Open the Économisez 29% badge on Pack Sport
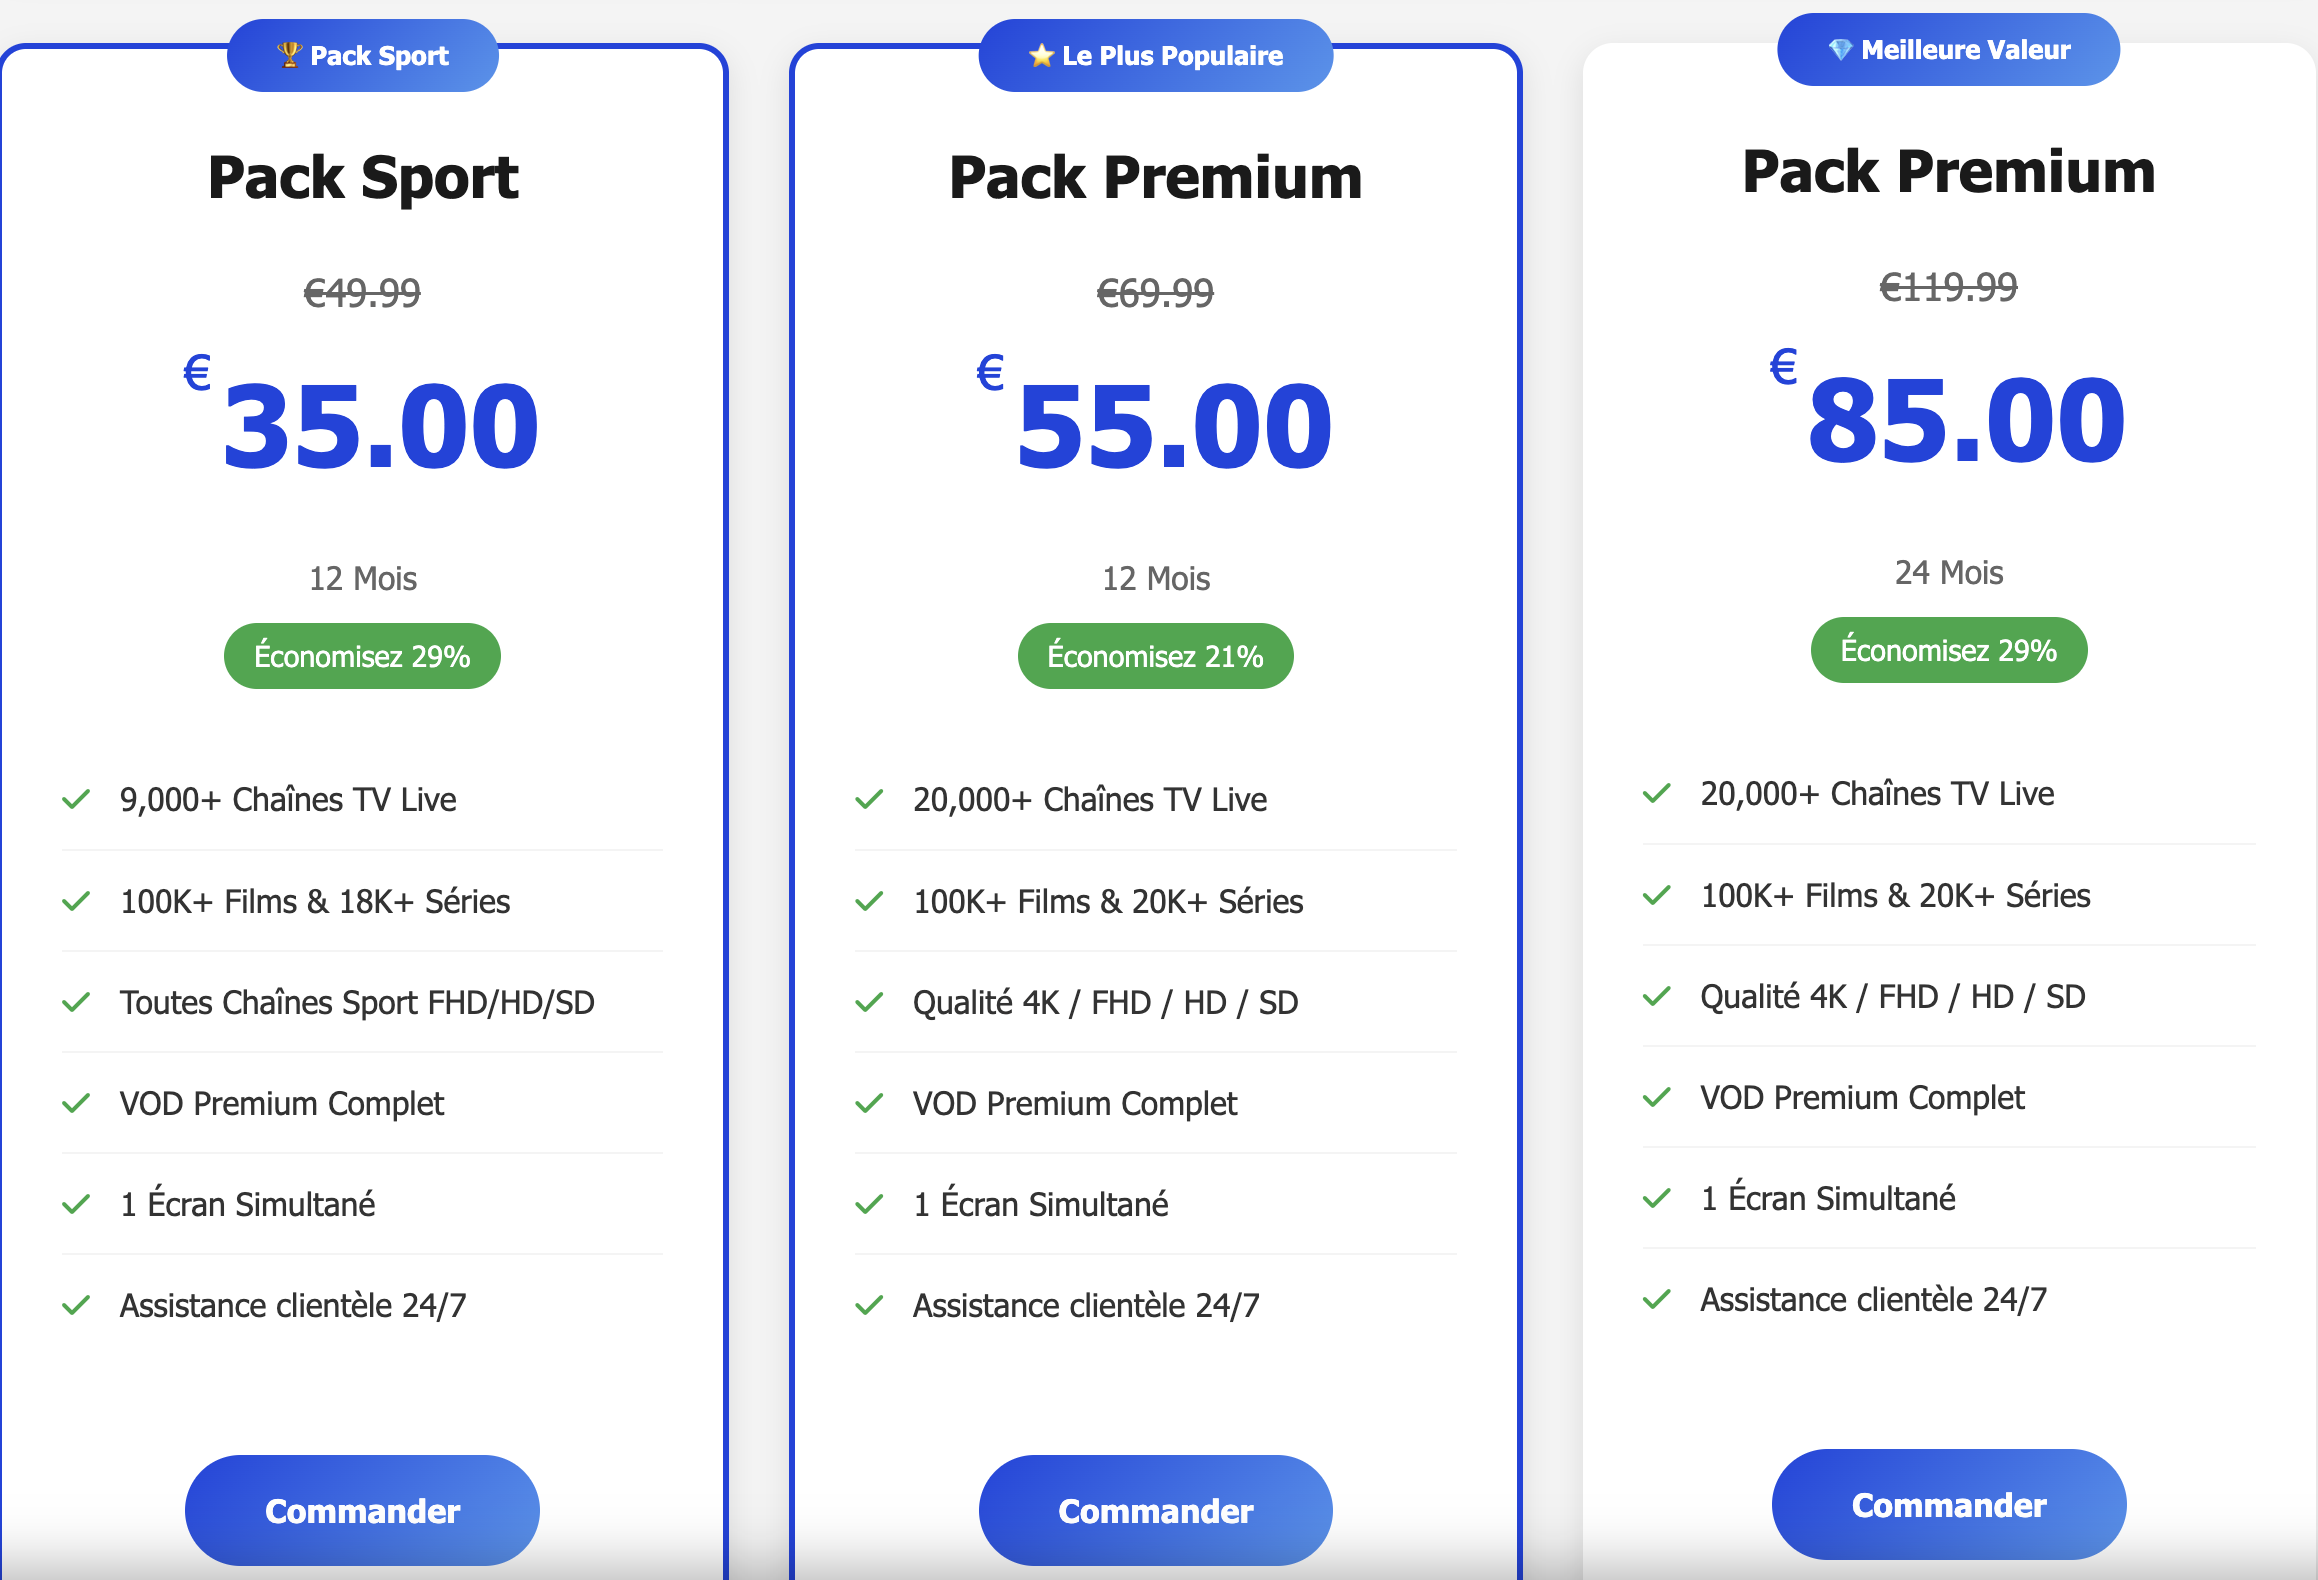 (x=362, y=655)
